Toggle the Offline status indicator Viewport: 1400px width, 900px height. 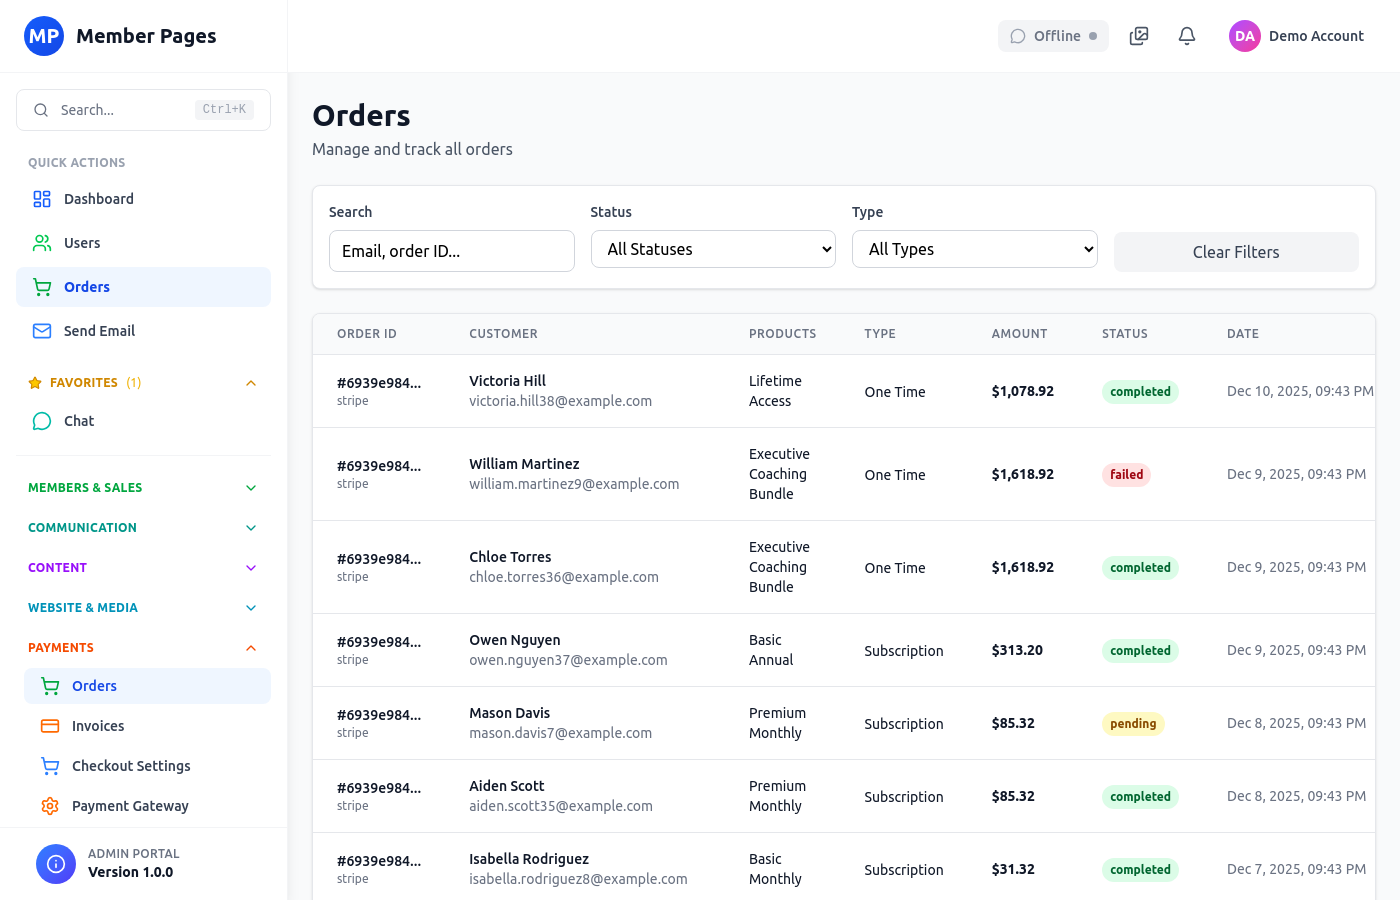click(x=1053, y=35)
